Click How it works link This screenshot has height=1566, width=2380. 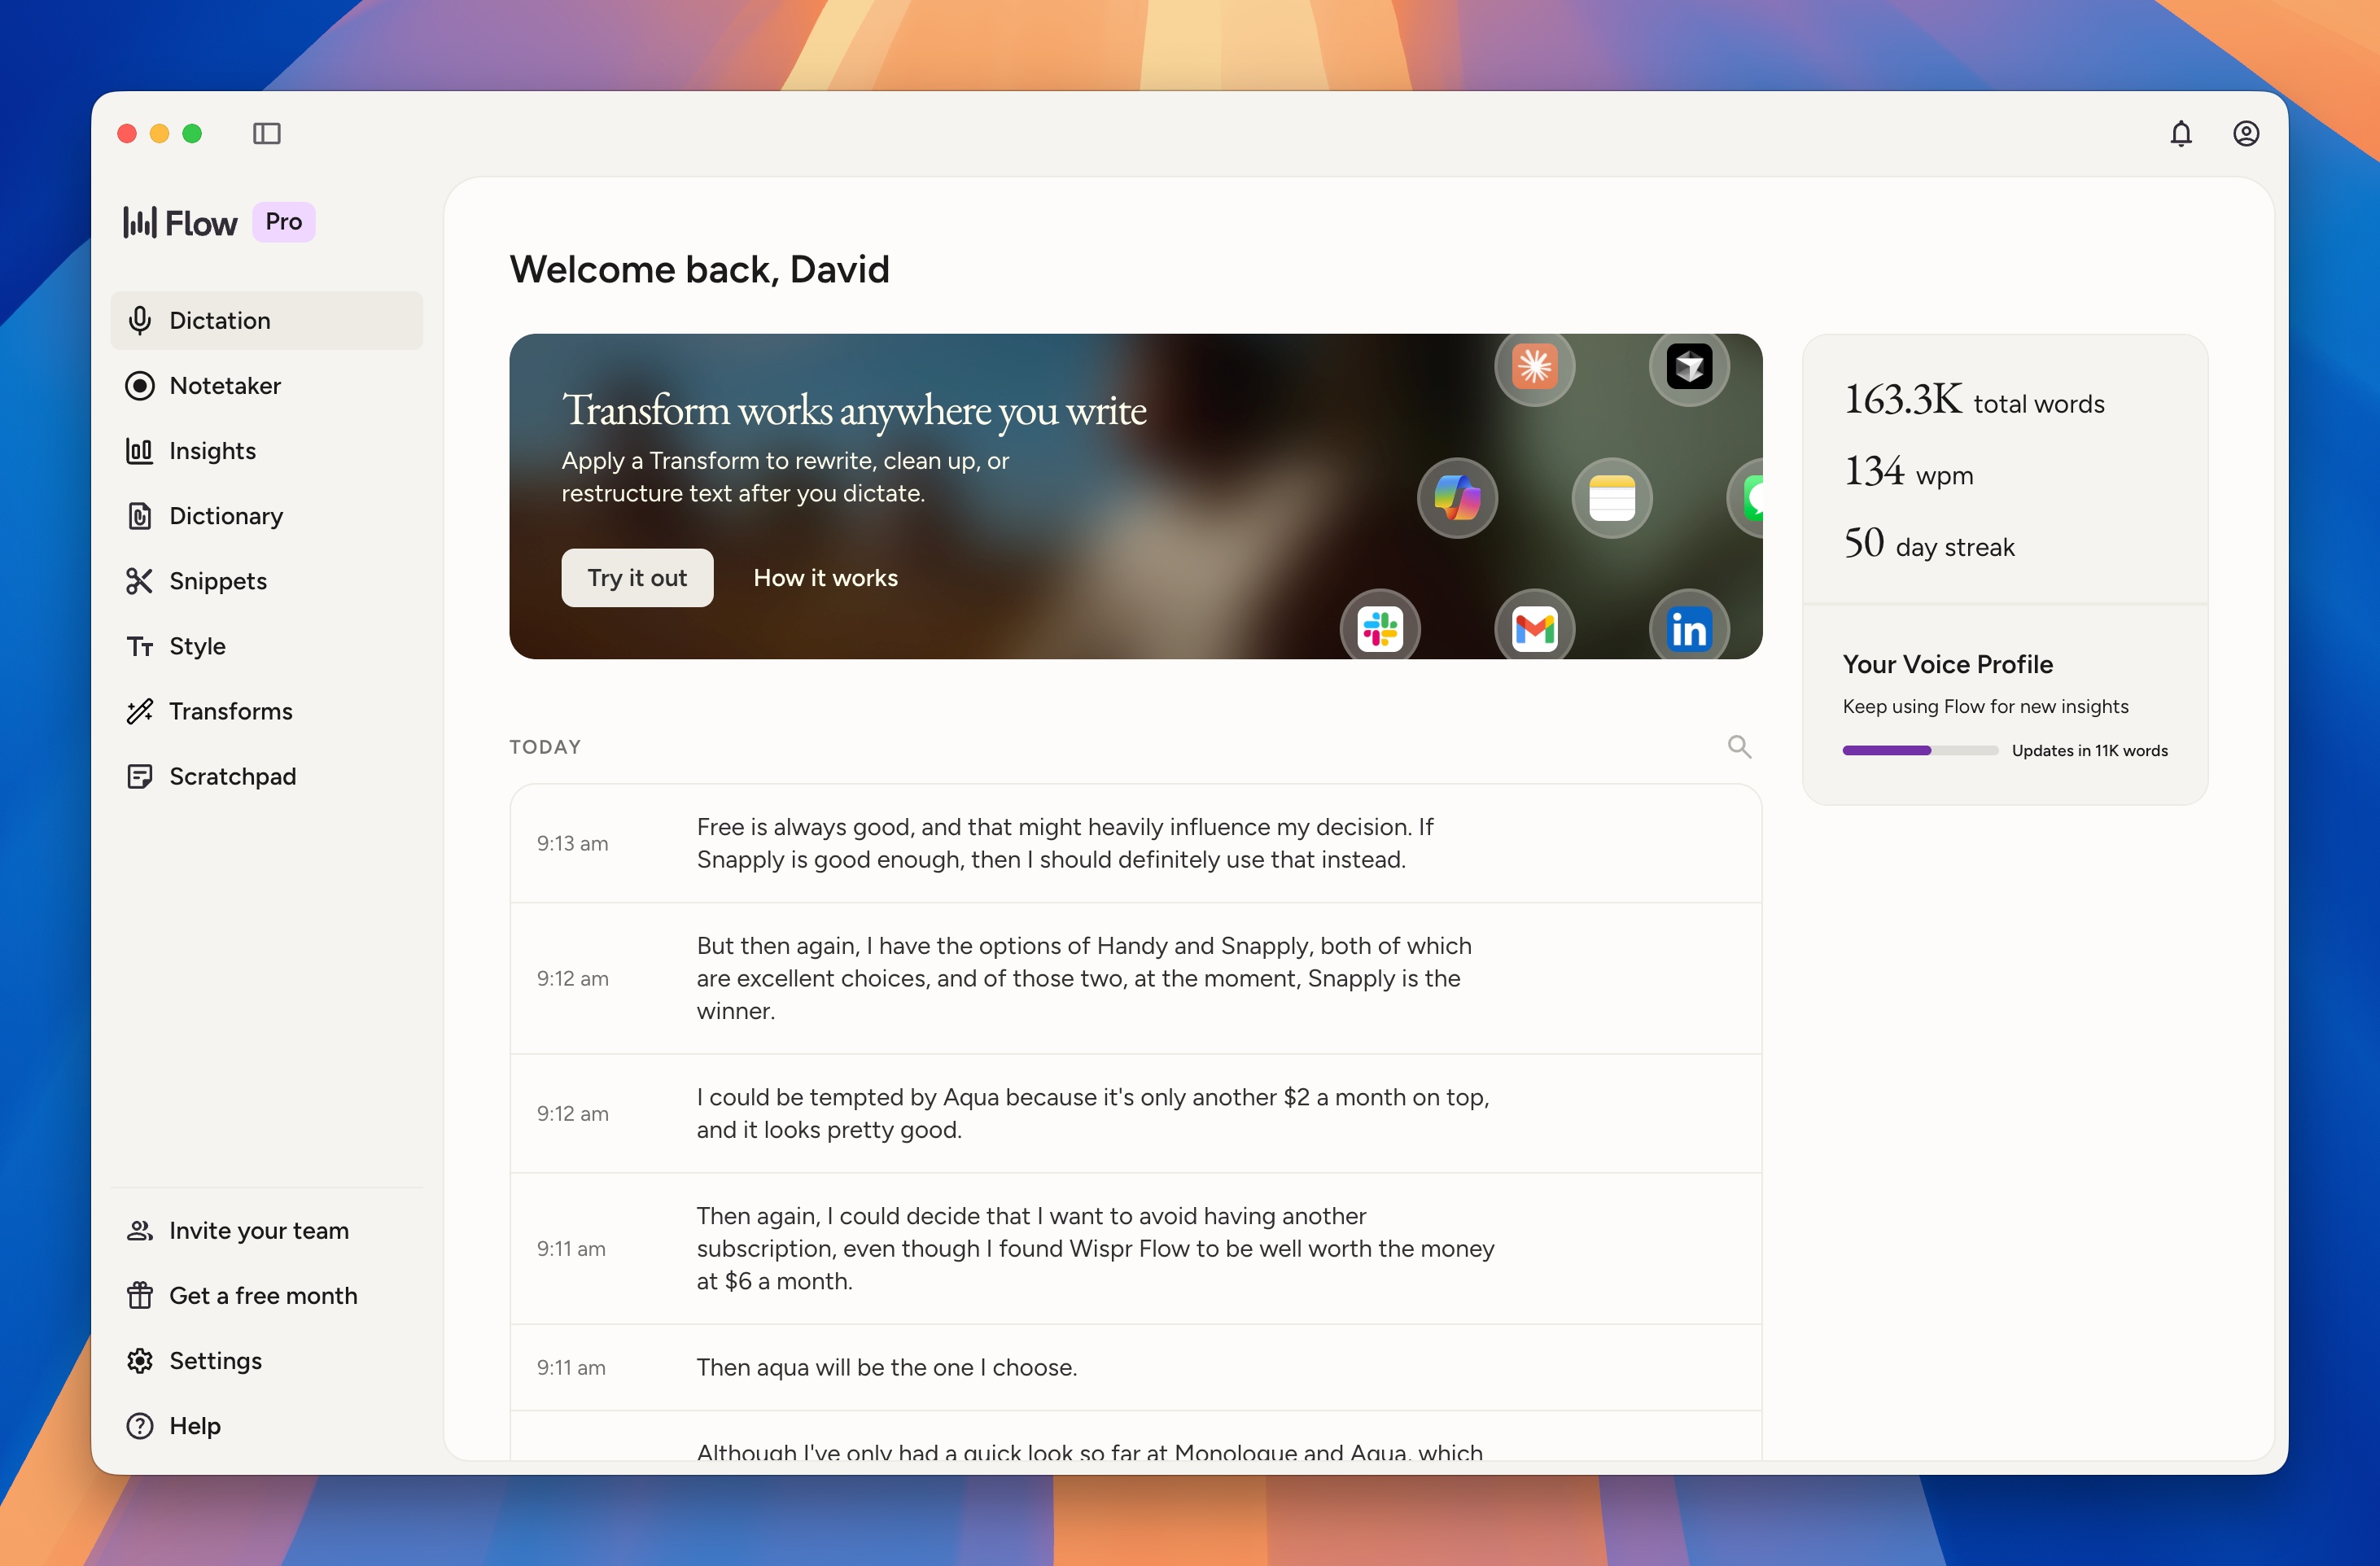(x=825, y=577)
